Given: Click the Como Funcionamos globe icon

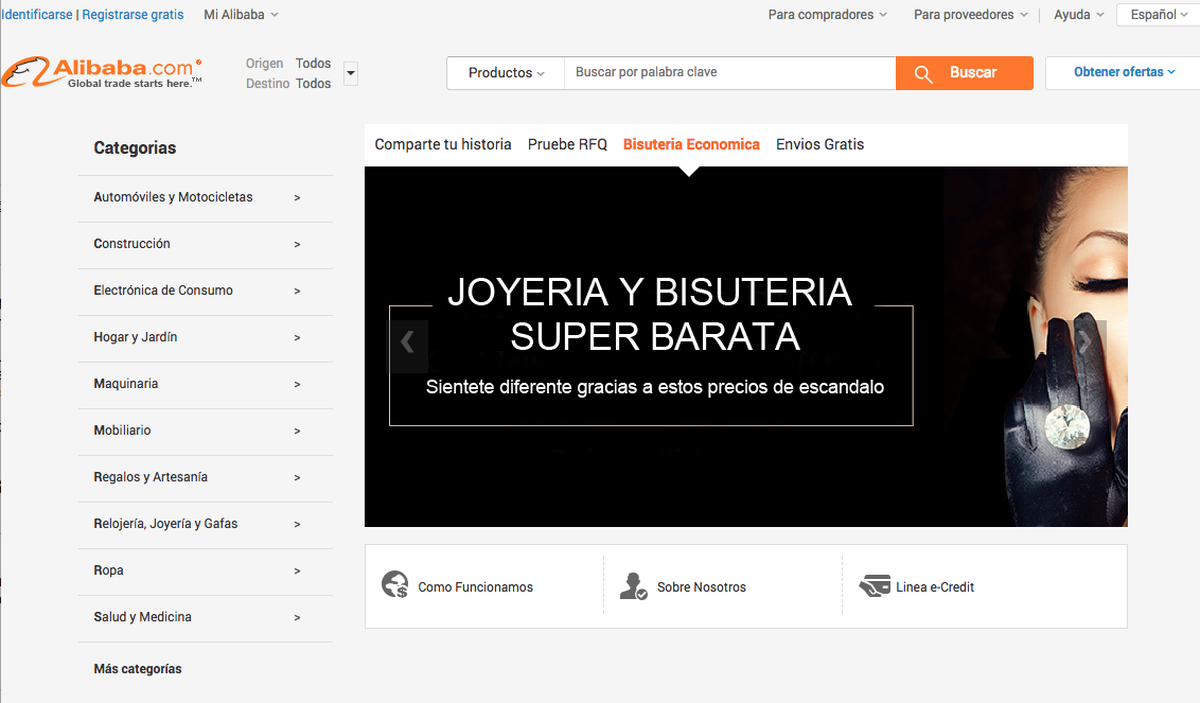Looking at the screenshot, I should tap(394, 584).
